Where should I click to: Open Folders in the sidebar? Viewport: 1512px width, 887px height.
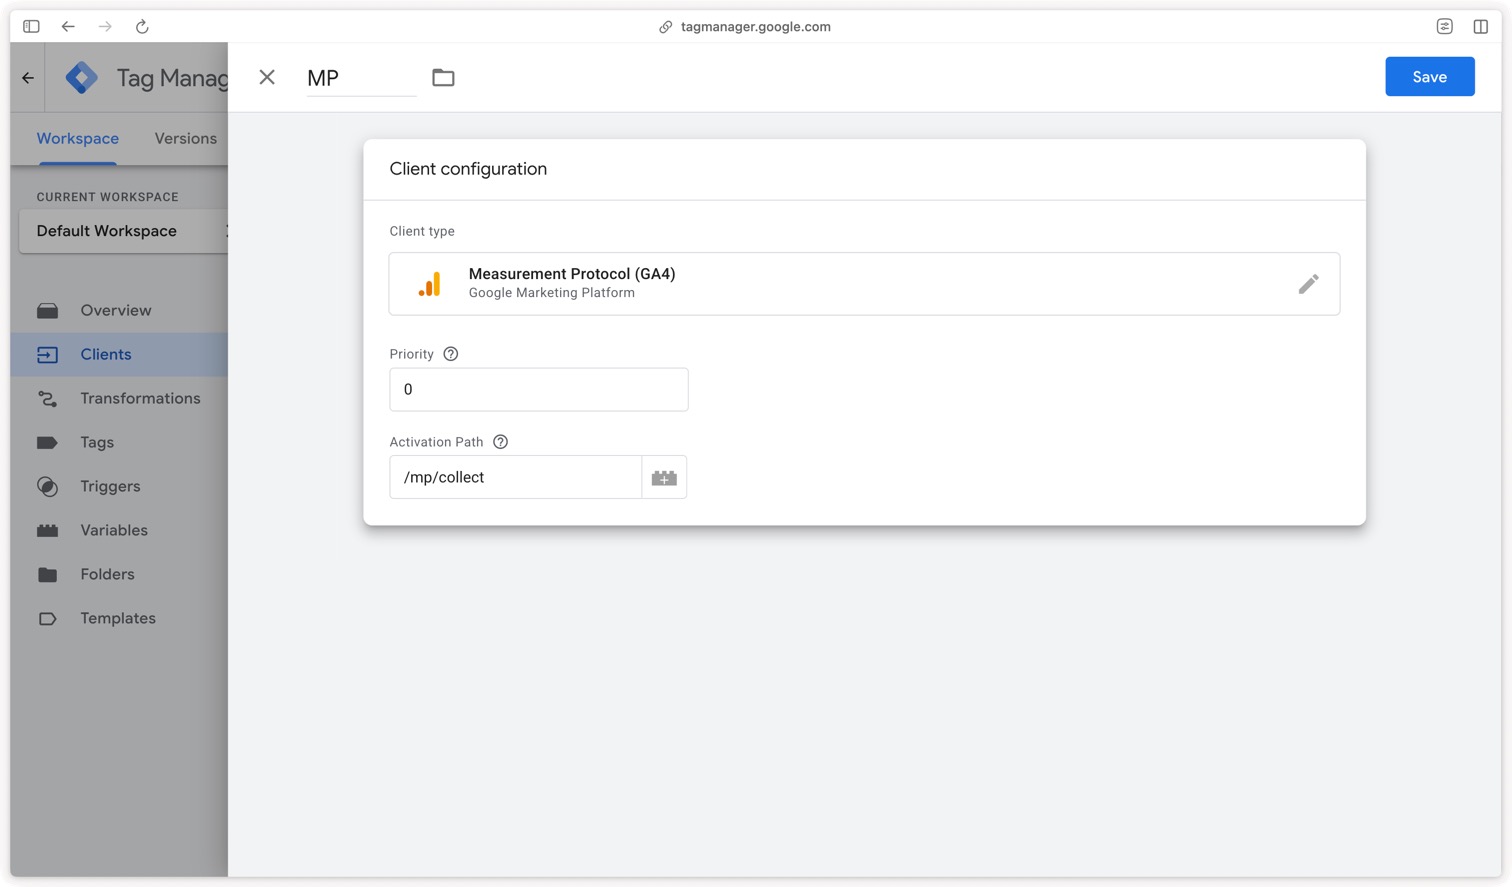point(119,574)
